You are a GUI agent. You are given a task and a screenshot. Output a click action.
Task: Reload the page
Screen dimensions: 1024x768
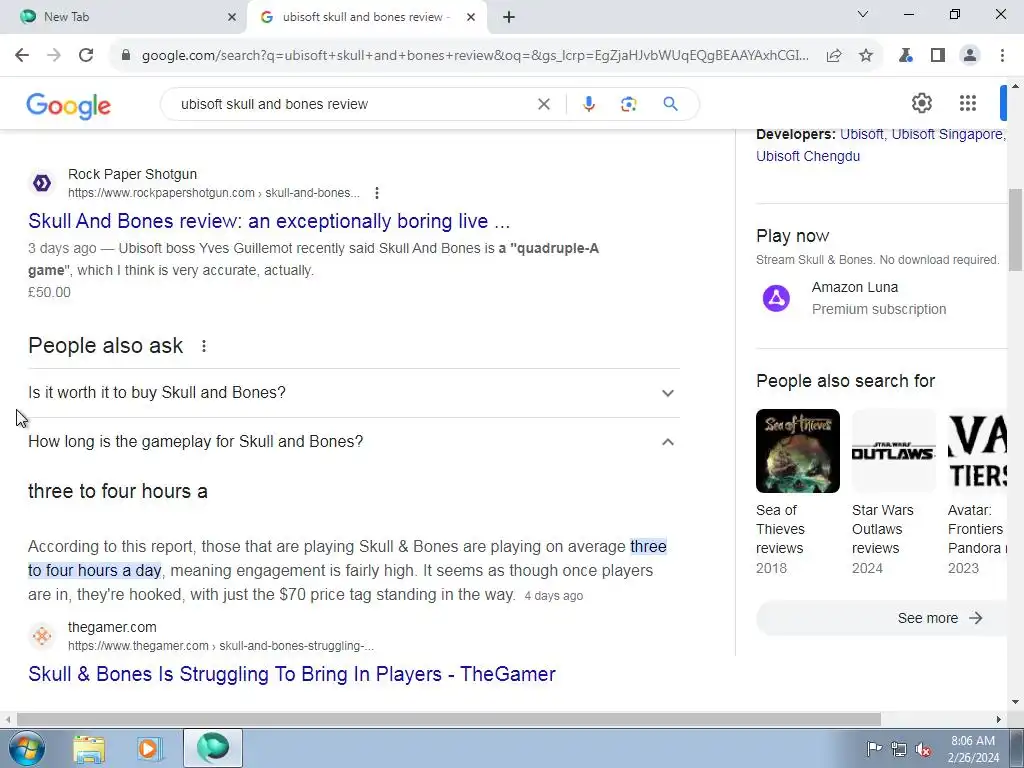[x=86, y=56]
